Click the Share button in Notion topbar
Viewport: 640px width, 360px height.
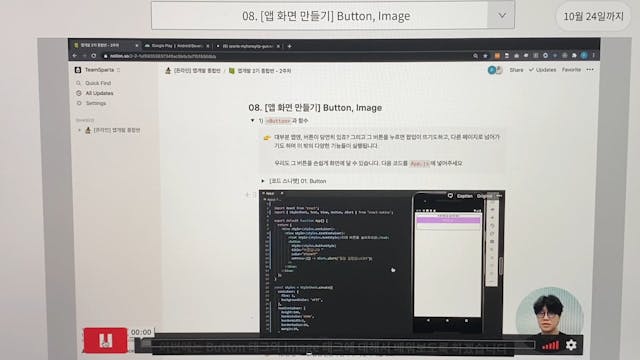click(x=516, y=70)
